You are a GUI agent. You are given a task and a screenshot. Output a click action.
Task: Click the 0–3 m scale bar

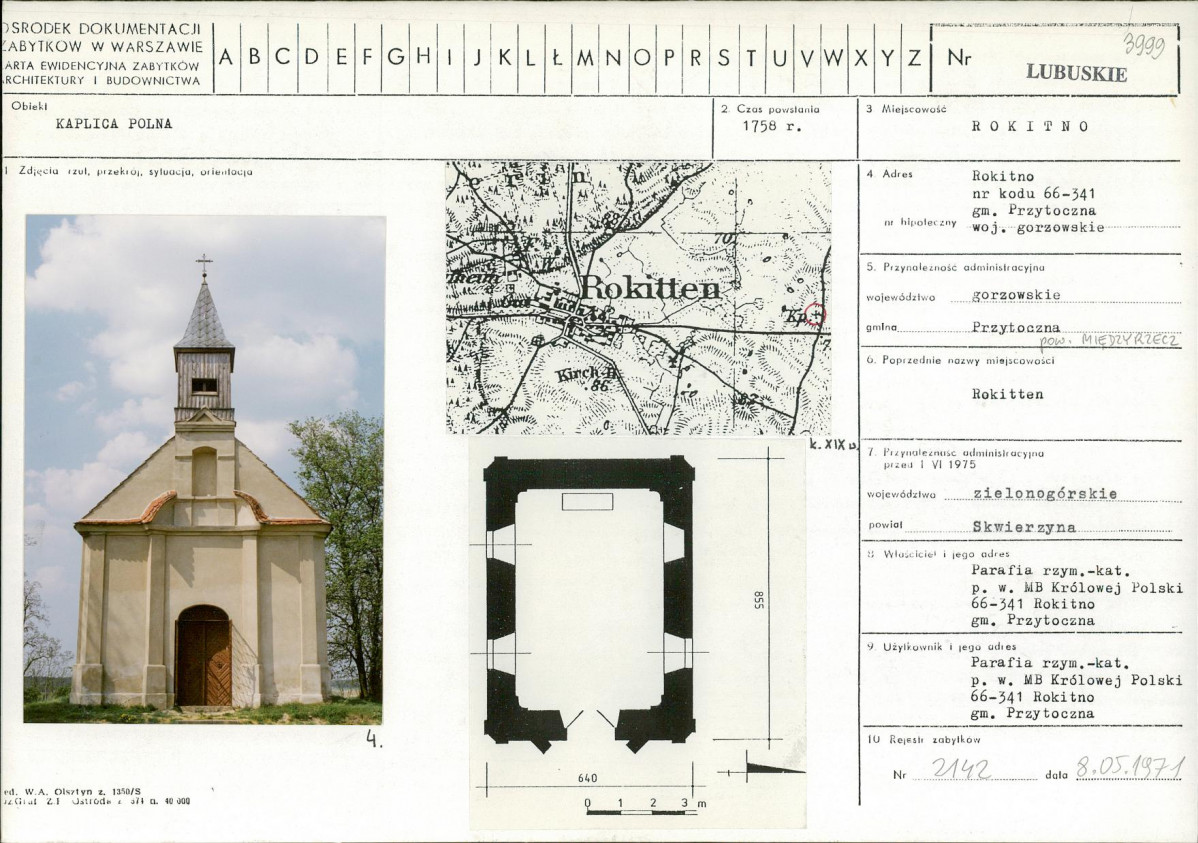point(644,807)
